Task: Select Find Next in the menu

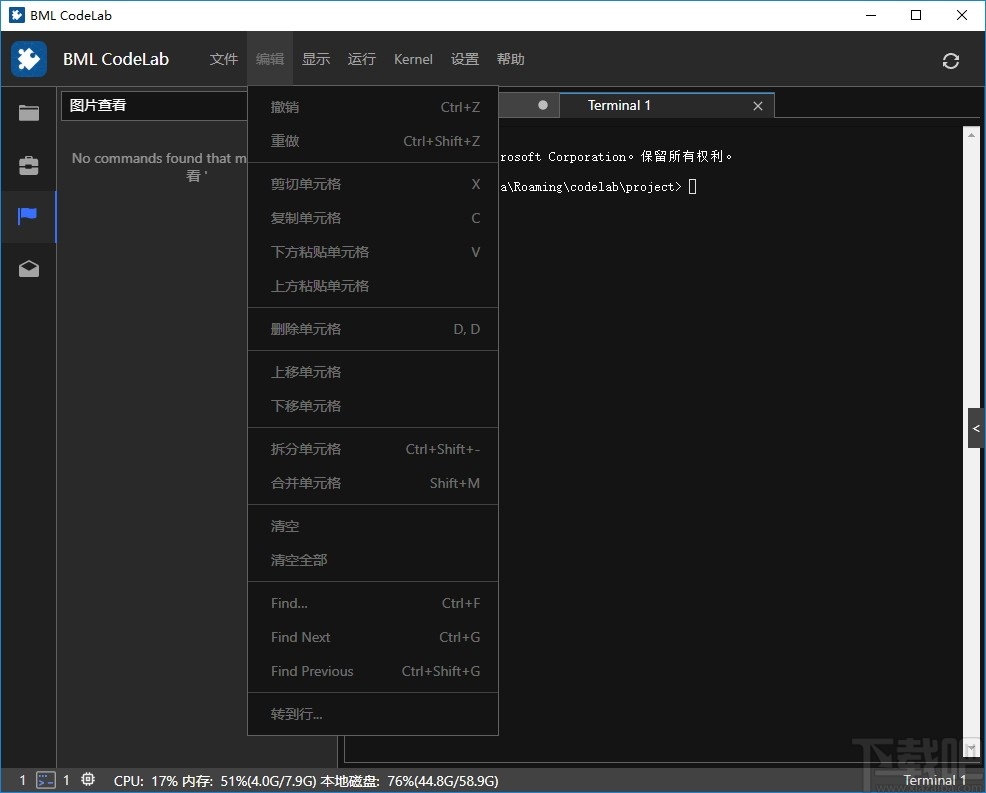Action: [300, 637]
